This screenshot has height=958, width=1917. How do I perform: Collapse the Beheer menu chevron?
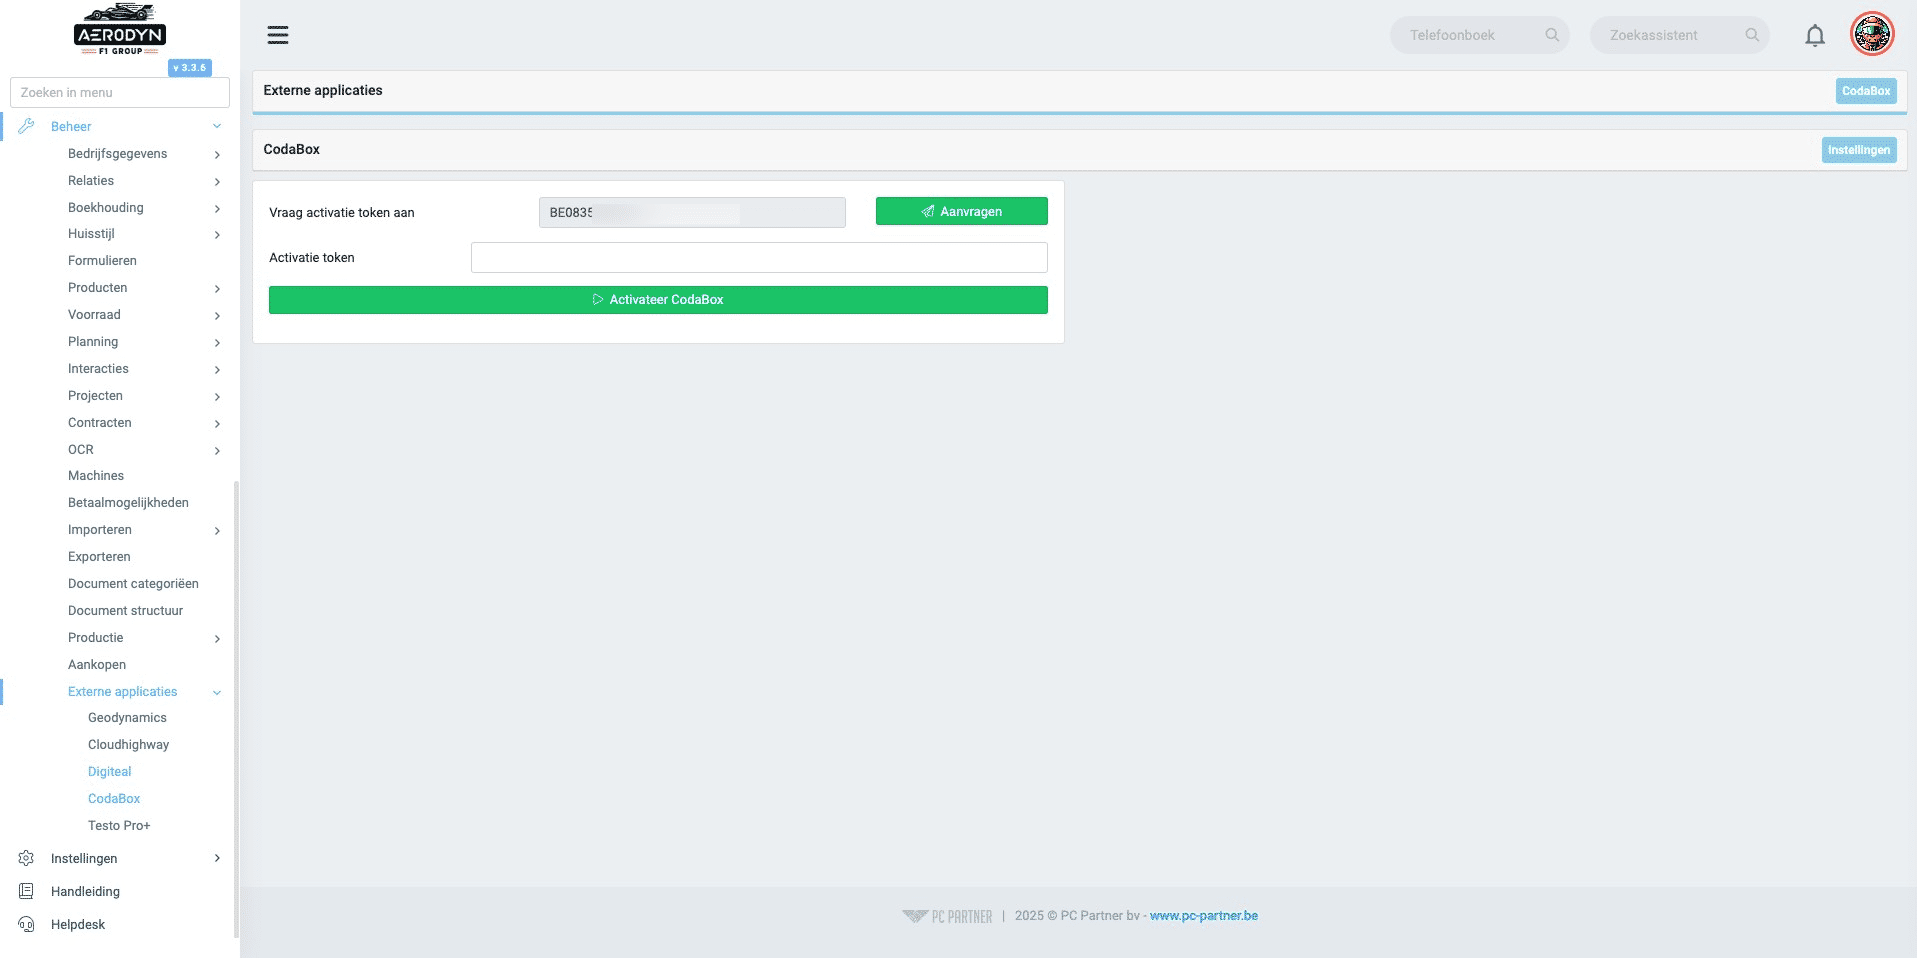coord(217,126)
